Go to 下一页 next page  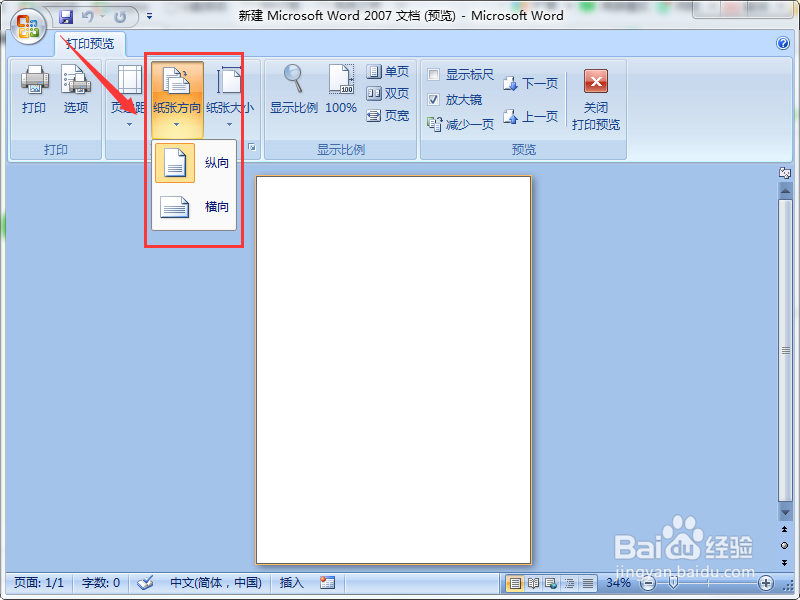530,83
